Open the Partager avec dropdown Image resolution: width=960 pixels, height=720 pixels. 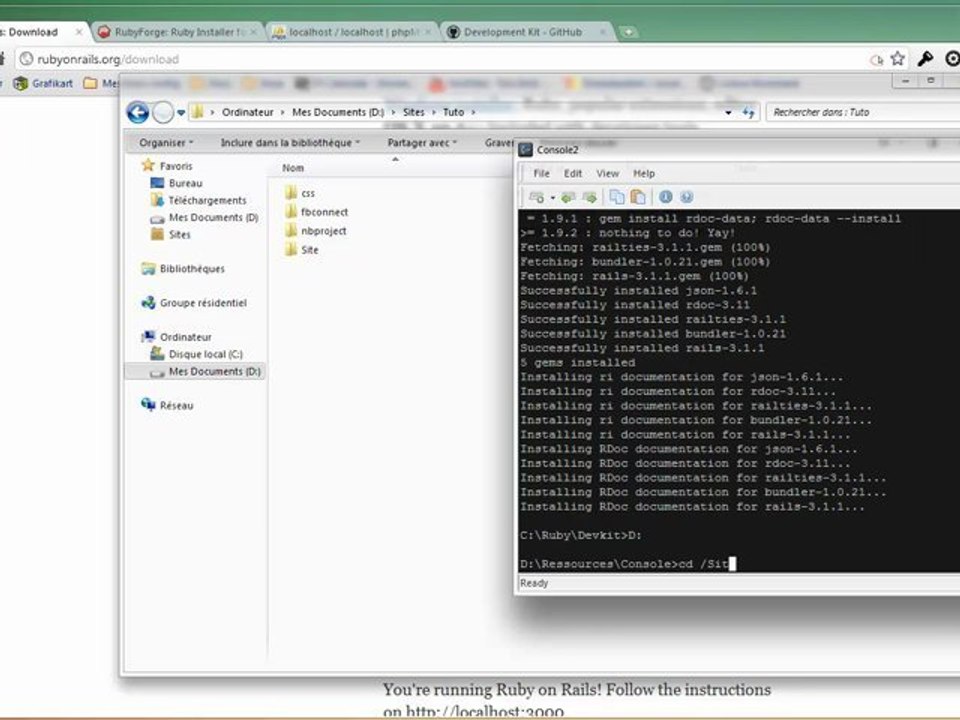(x=422, y=143)
